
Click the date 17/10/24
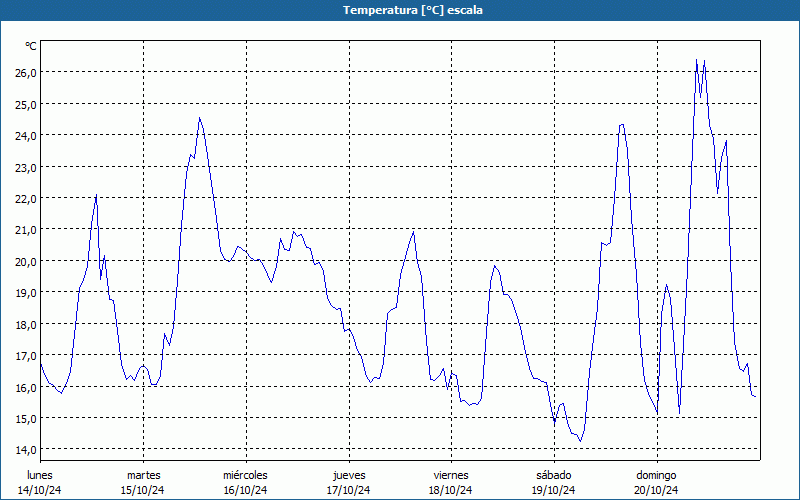pyautogui.click(x=348, y=490)
